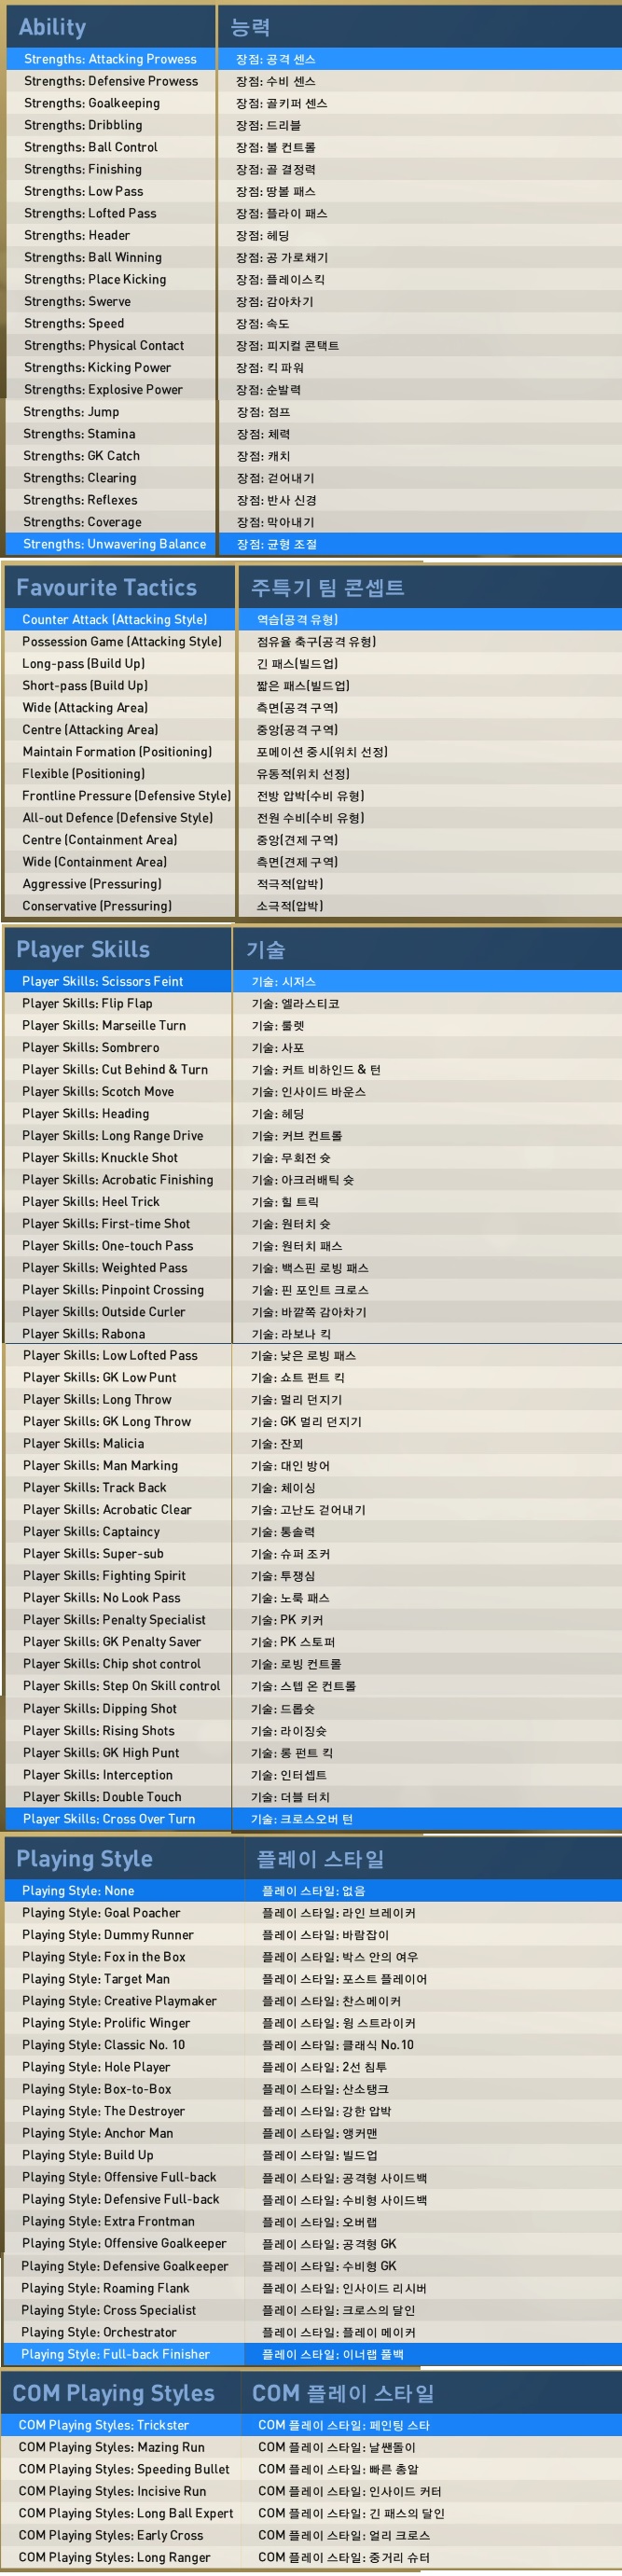
Task: Pick 'Centre (Containment Area)' tactic
Action: (99, 840)
